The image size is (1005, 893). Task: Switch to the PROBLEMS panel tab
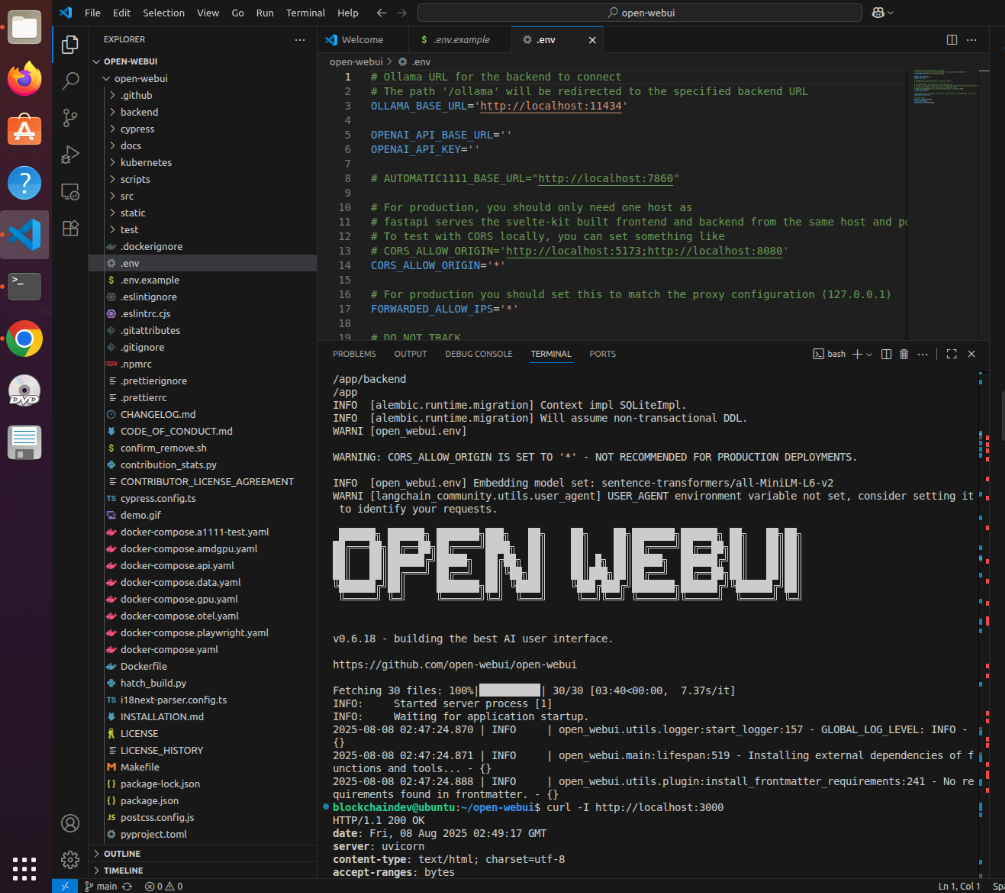(x=354, y=354)
